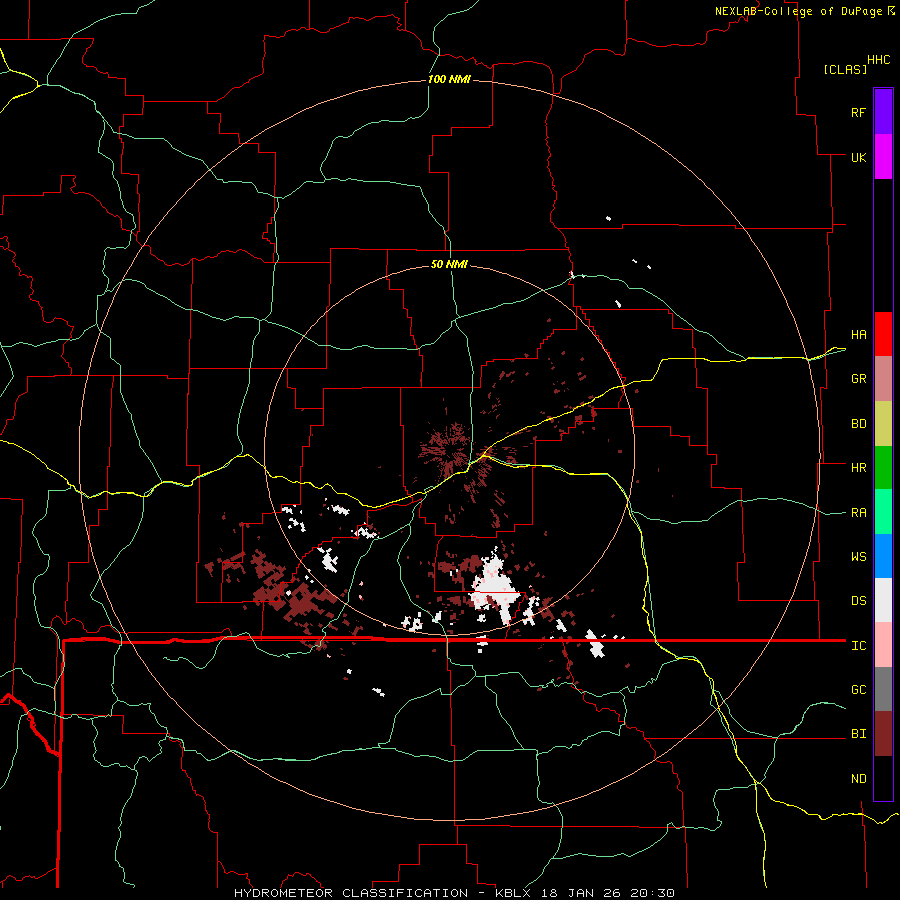Pick the HR green legend swatch
Screen dimensions: 900x900
(883, 468)
